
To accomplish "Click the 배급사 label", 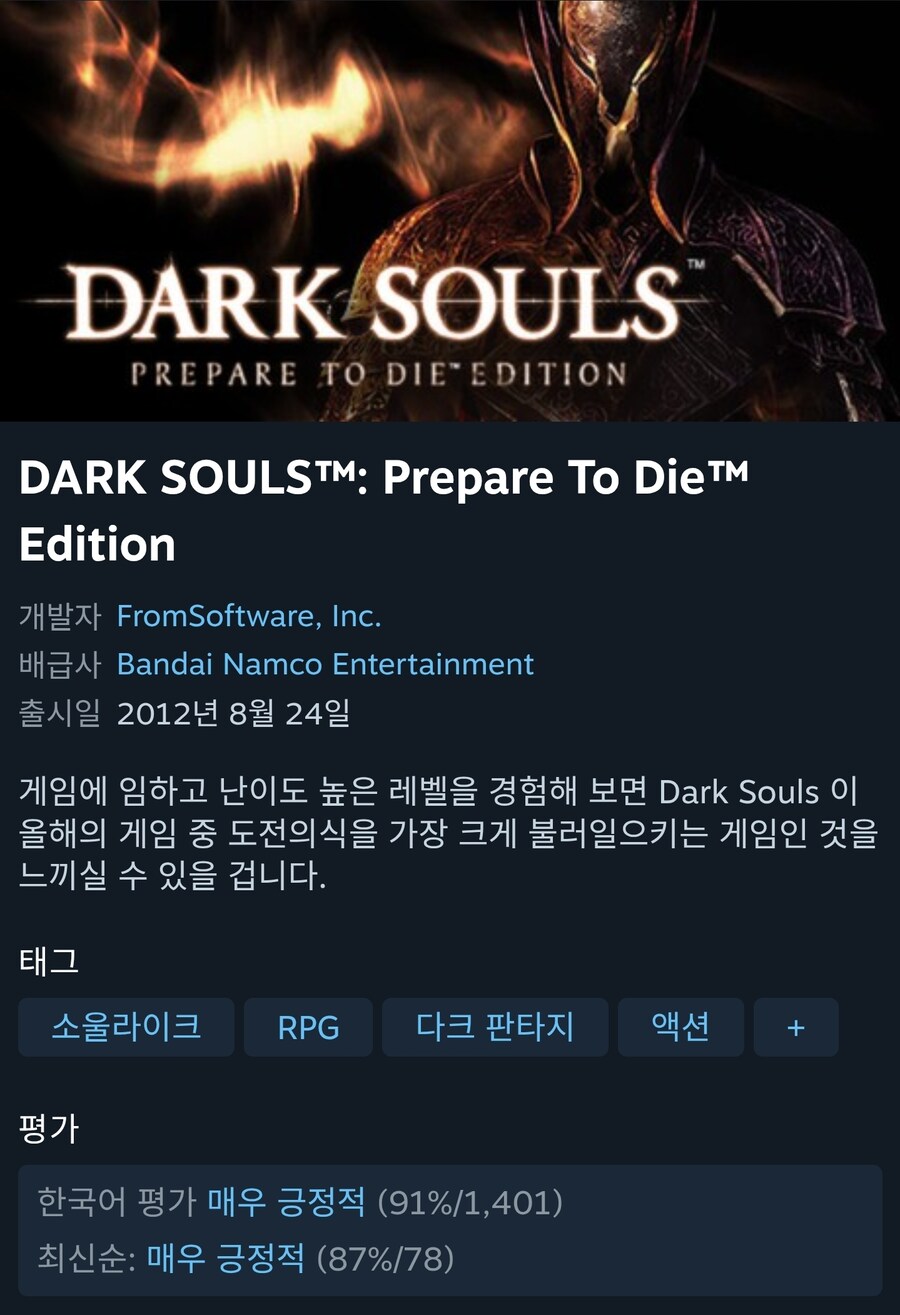I will tap(60, 664).
